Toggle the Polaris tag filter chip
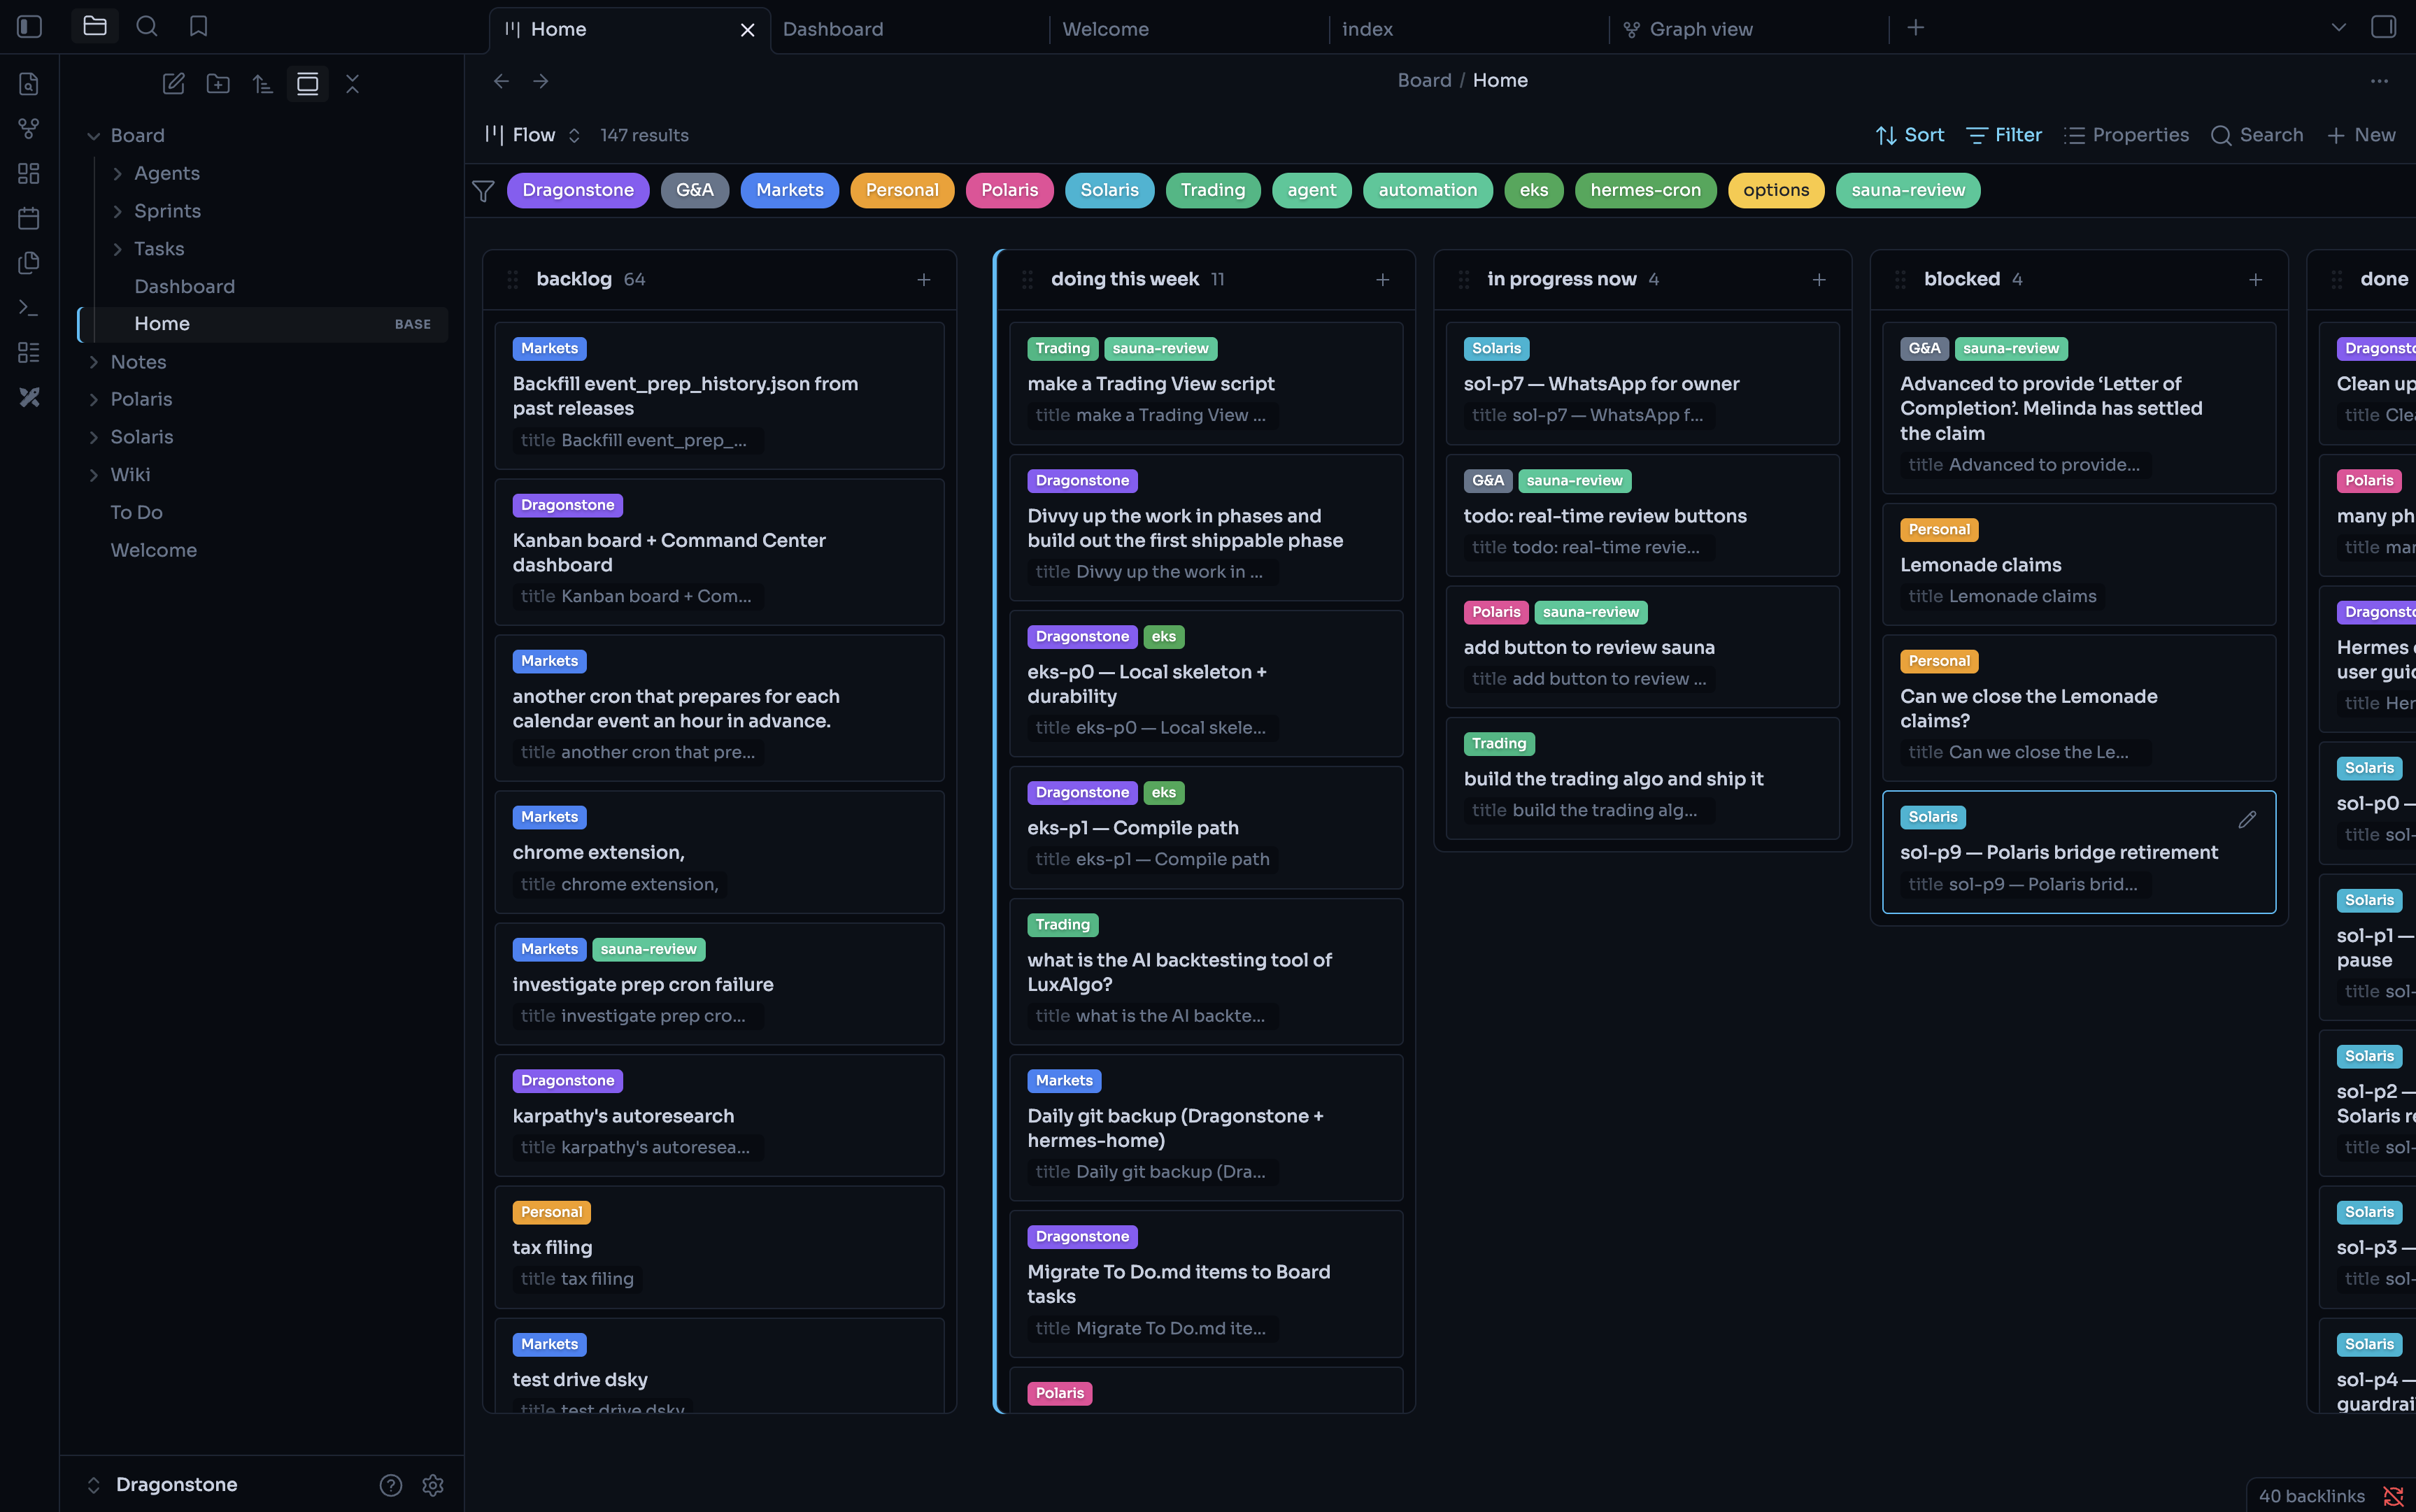The image size is (2416, 1512). pos(1010,190)
